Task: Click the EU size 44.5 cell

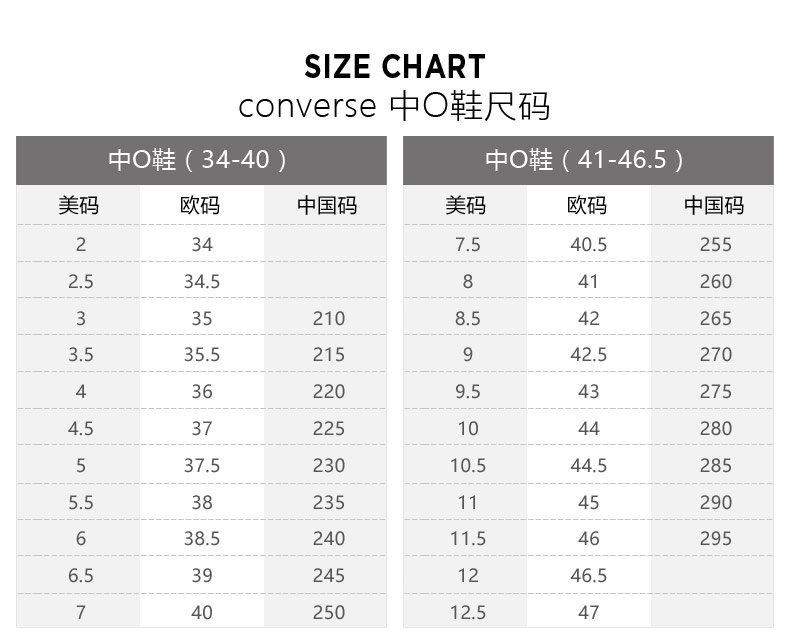Action: point(588,466)
